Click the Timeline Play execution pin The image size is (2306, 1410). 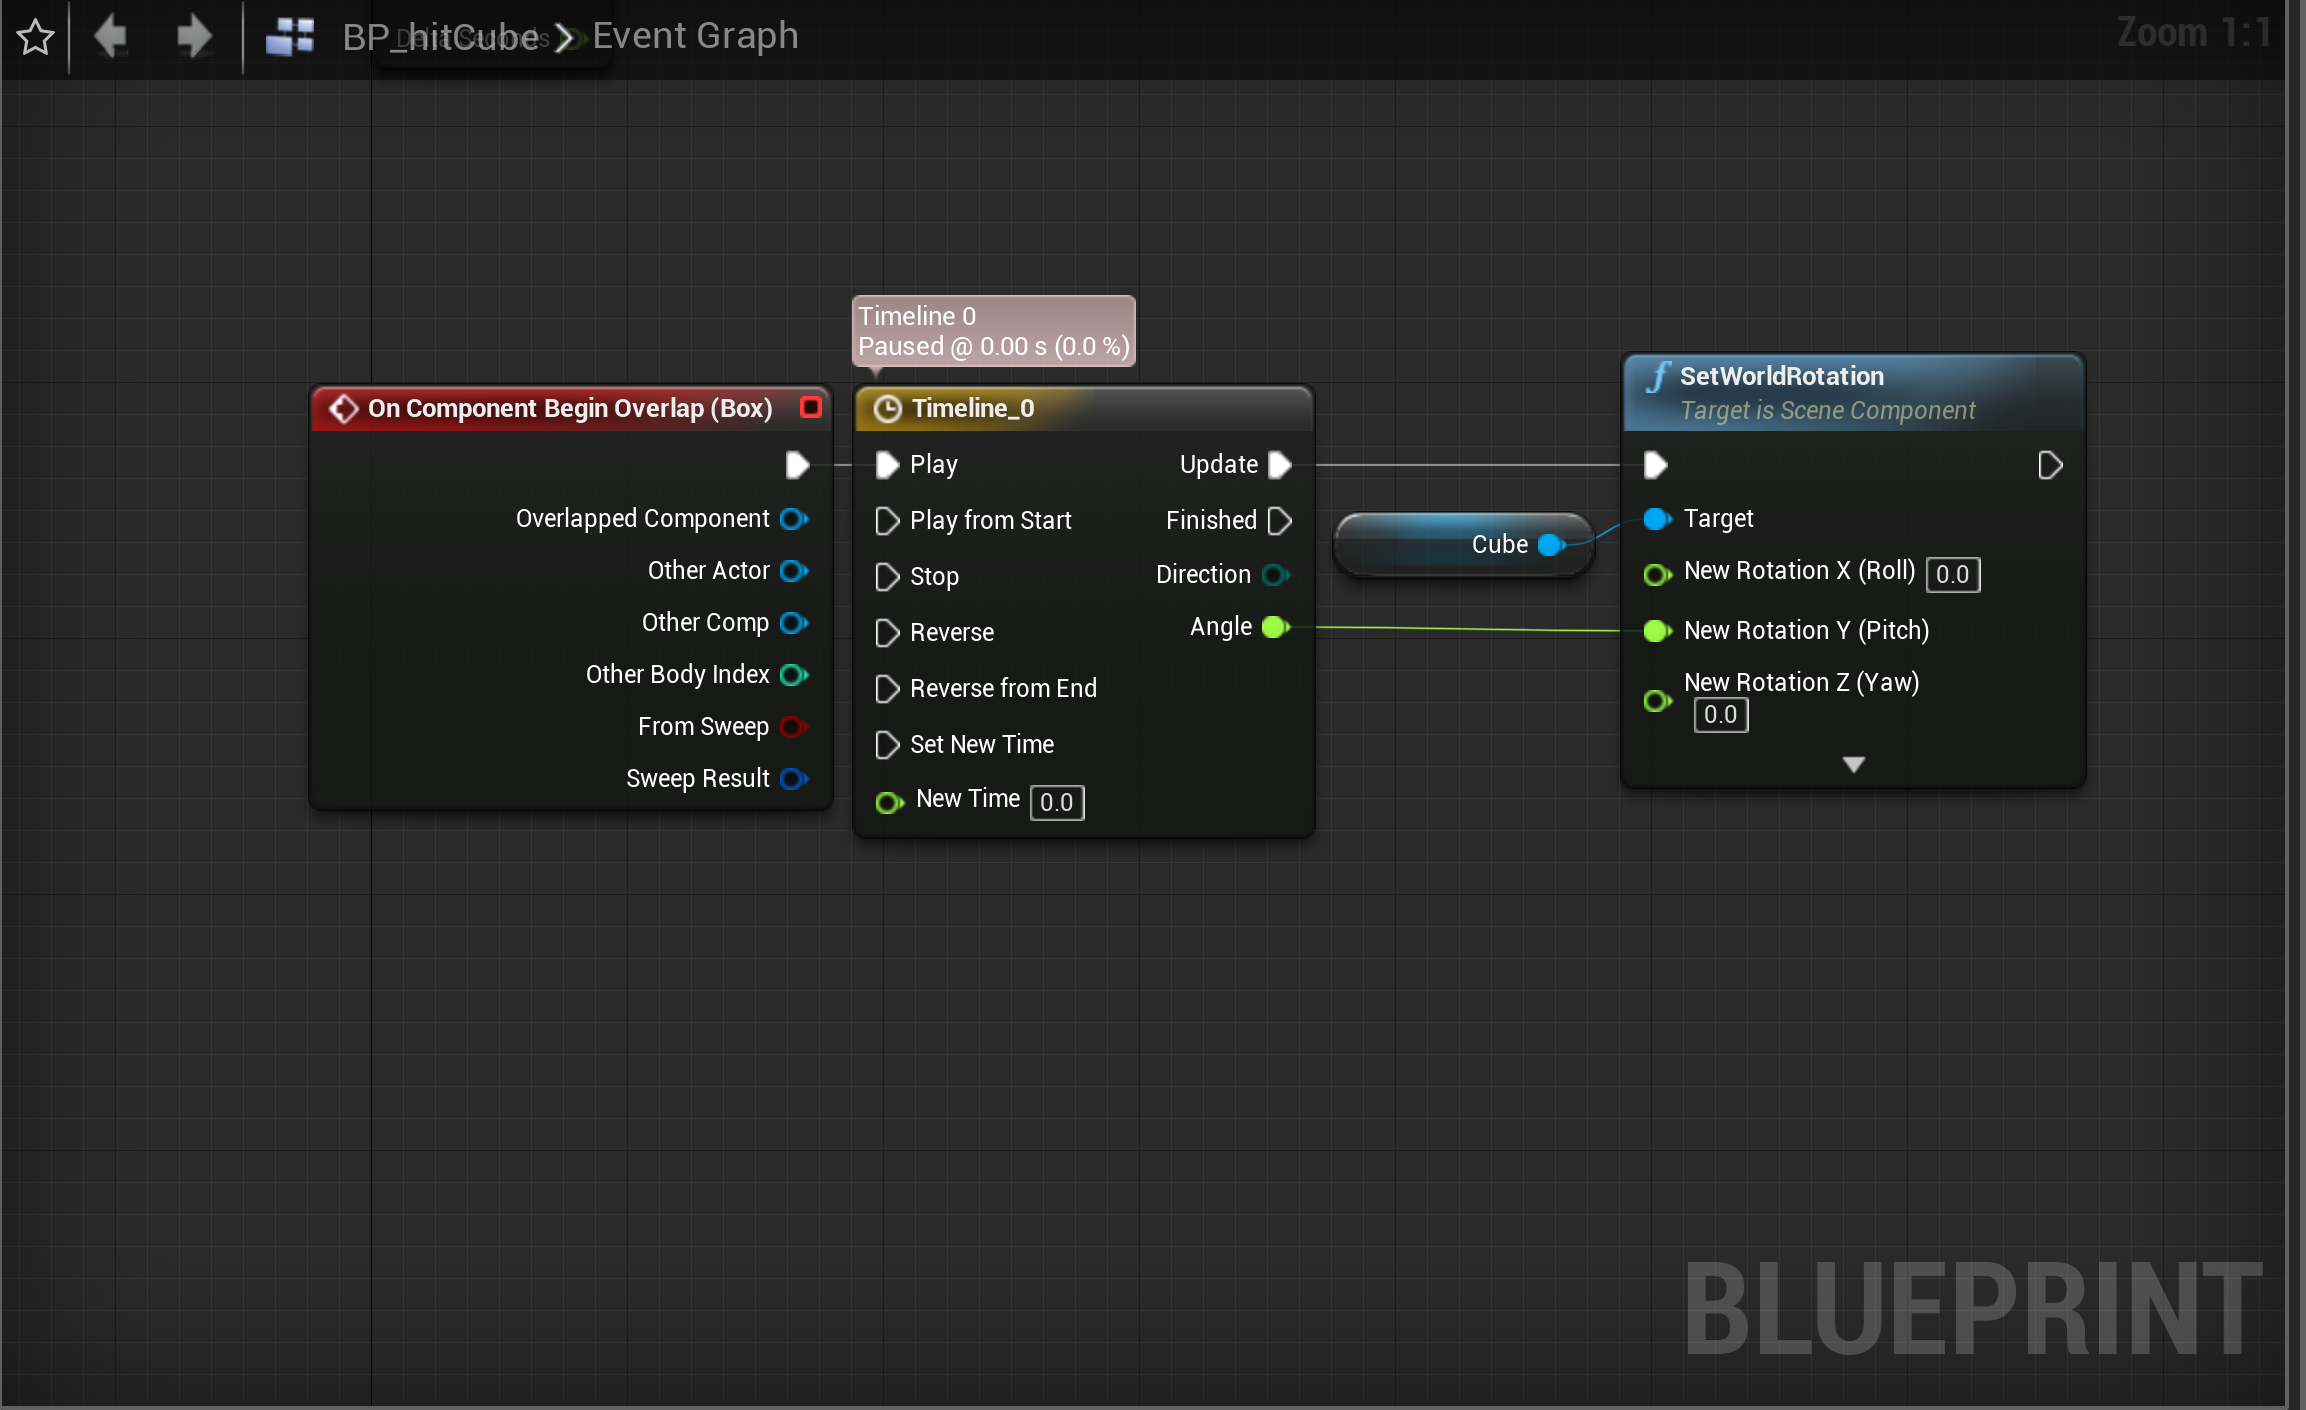coord(887,465)
